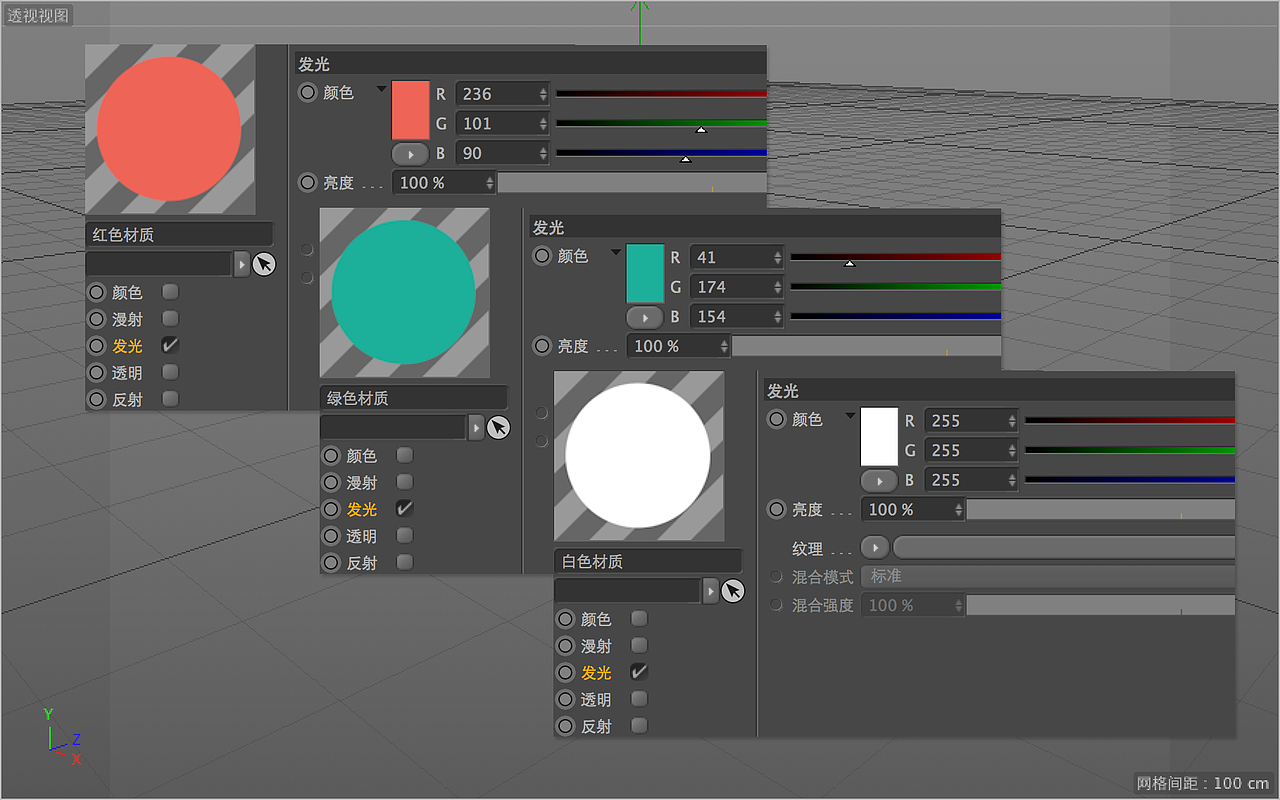Screen dimensions: 1280x800
Task: Open the 混合模式 标准 dropdown
Action: (1048, 577)
